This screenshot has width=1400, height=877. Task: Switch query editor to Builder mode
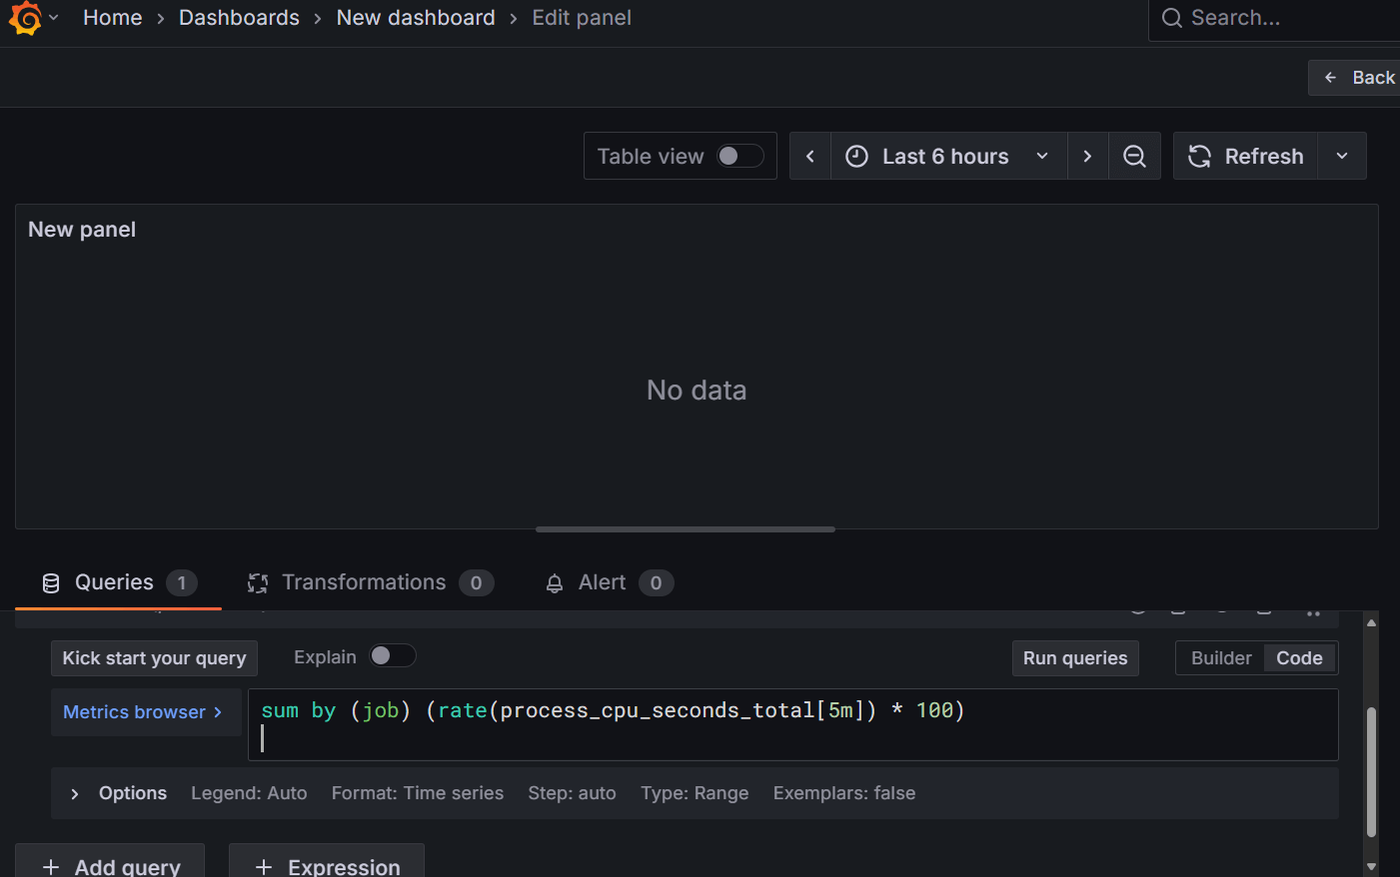[1221, 658]
